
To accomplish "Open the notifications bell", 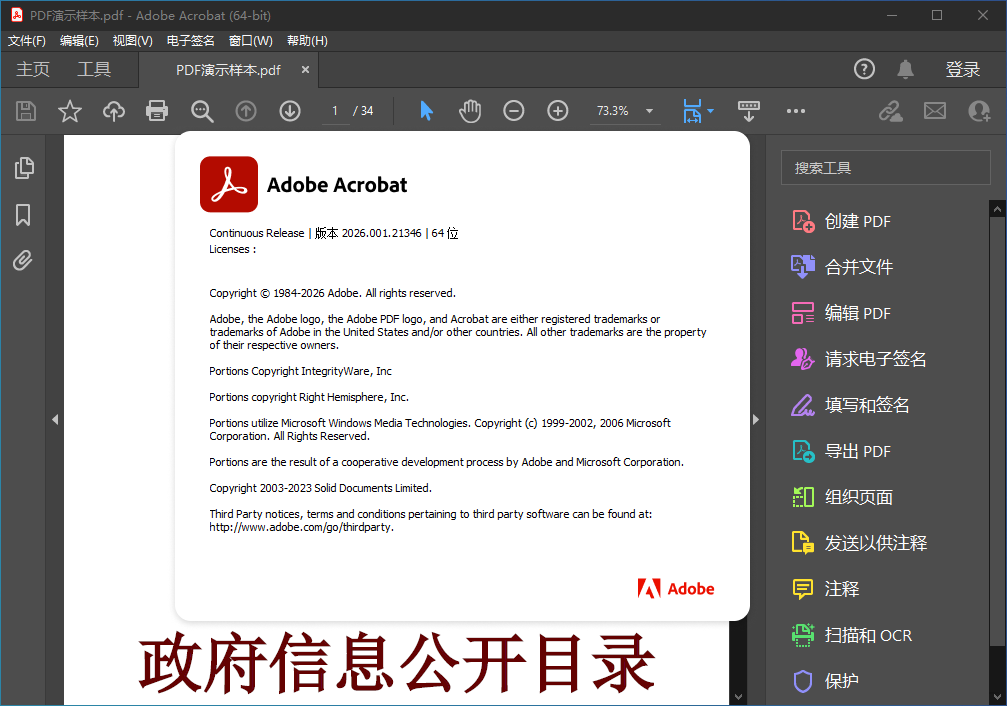I will click(x=906, y=69).
